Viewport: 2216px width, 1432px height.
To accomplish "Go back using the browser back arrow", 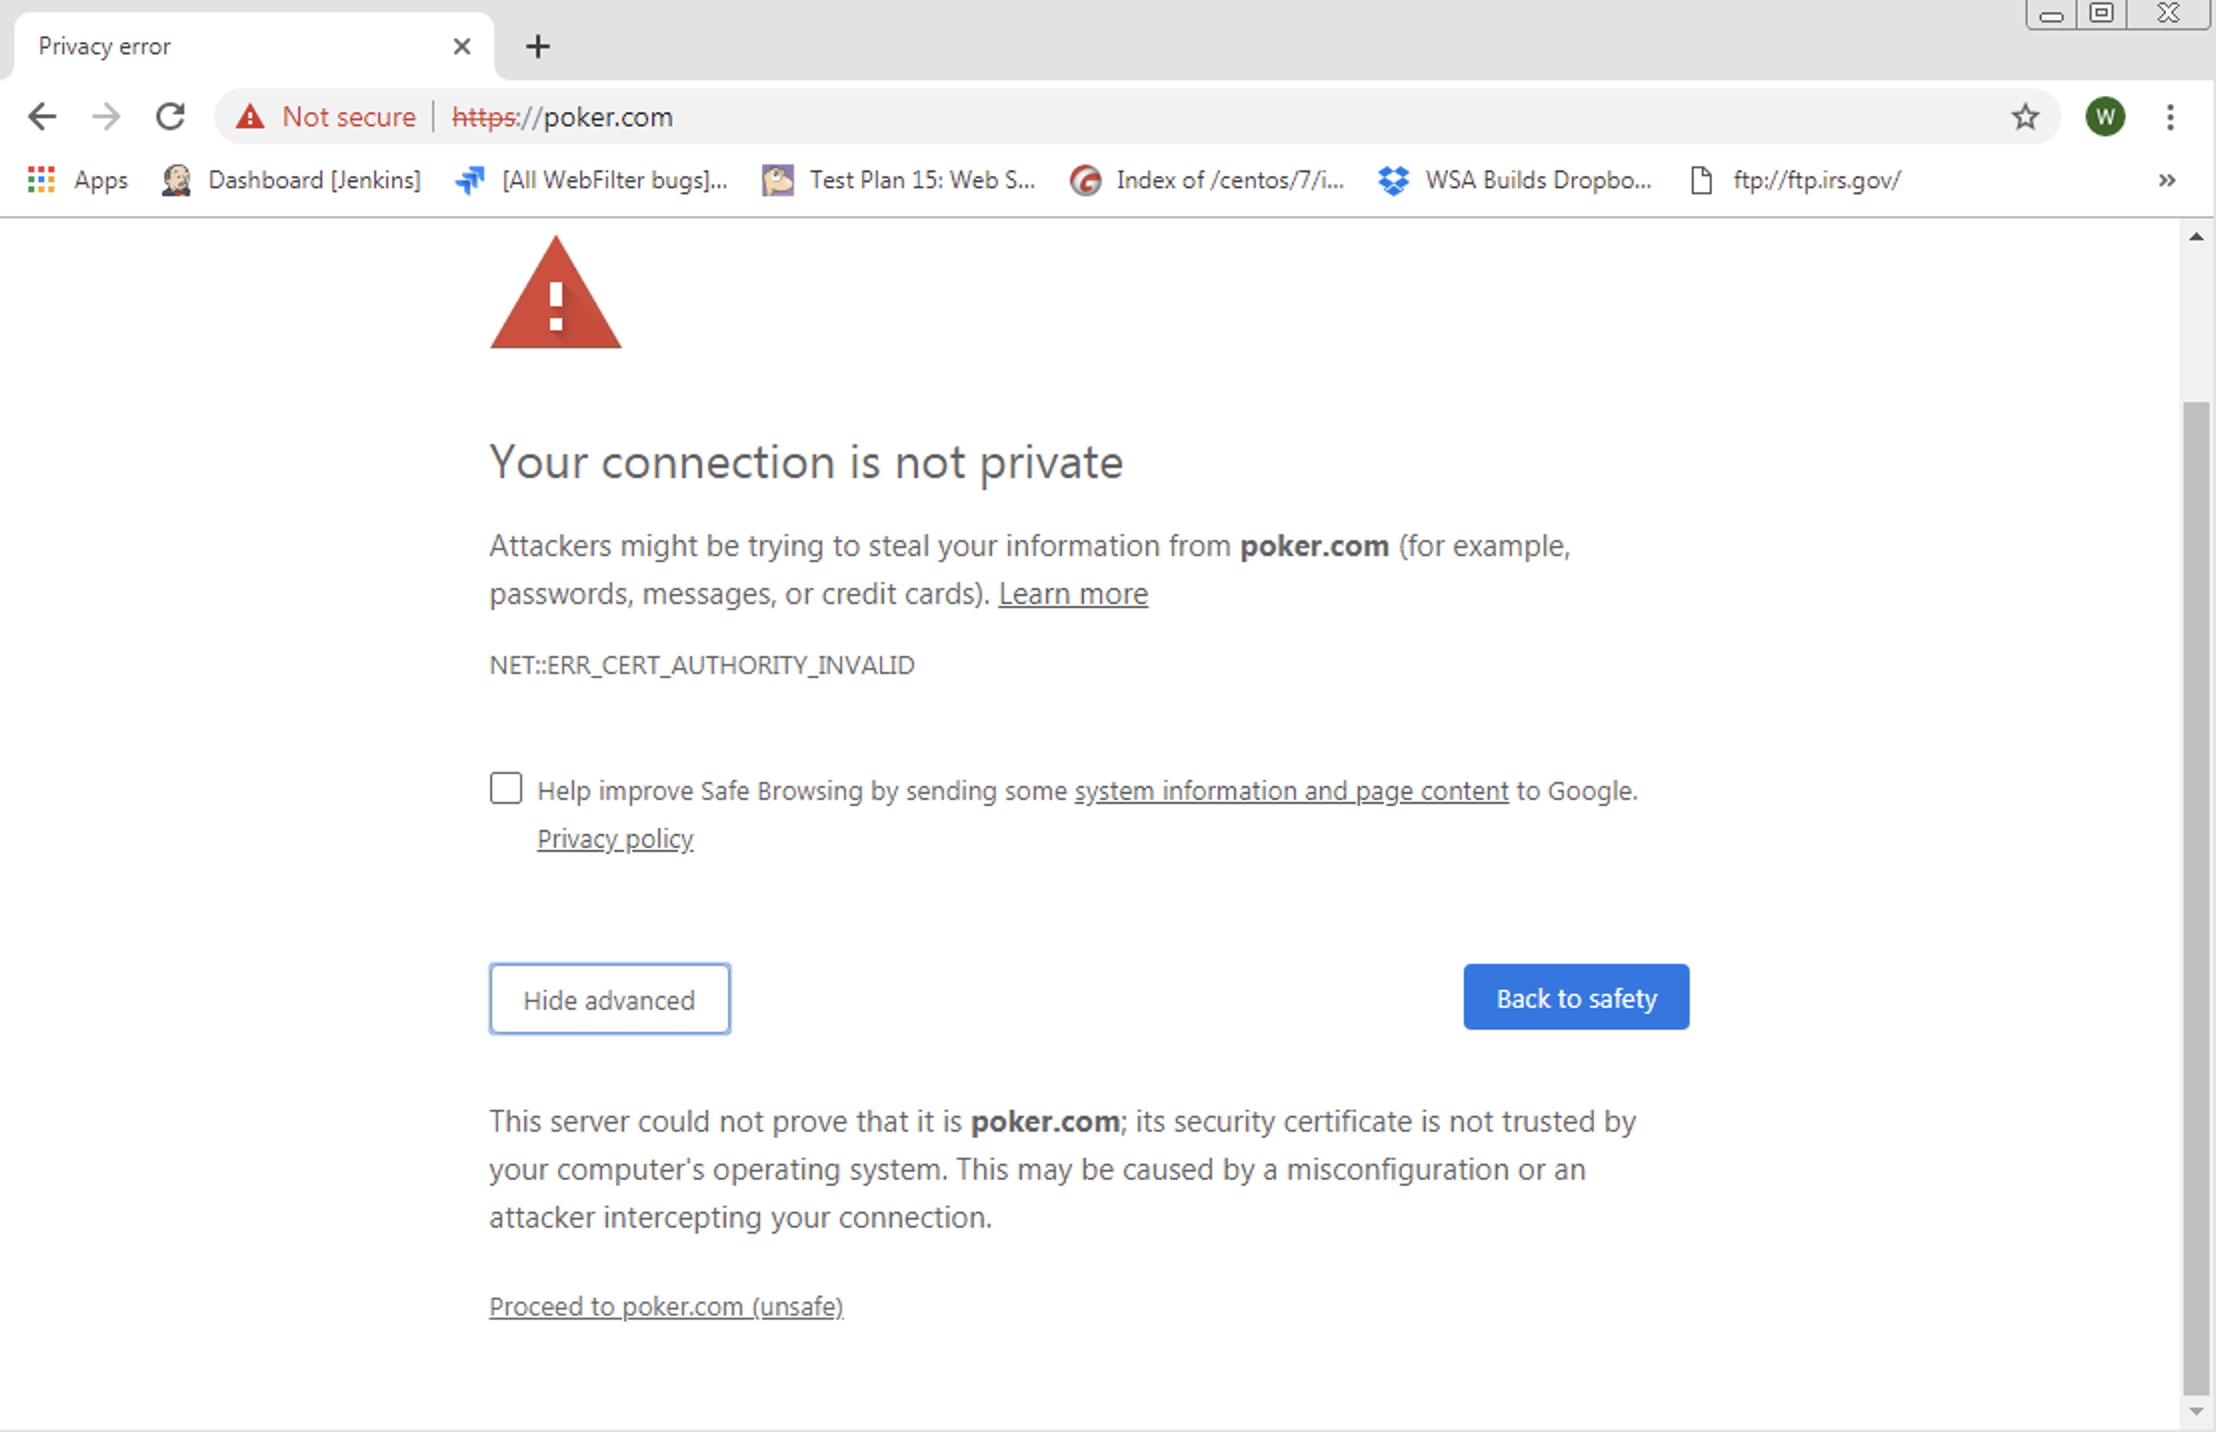I will tap(42, 117).
